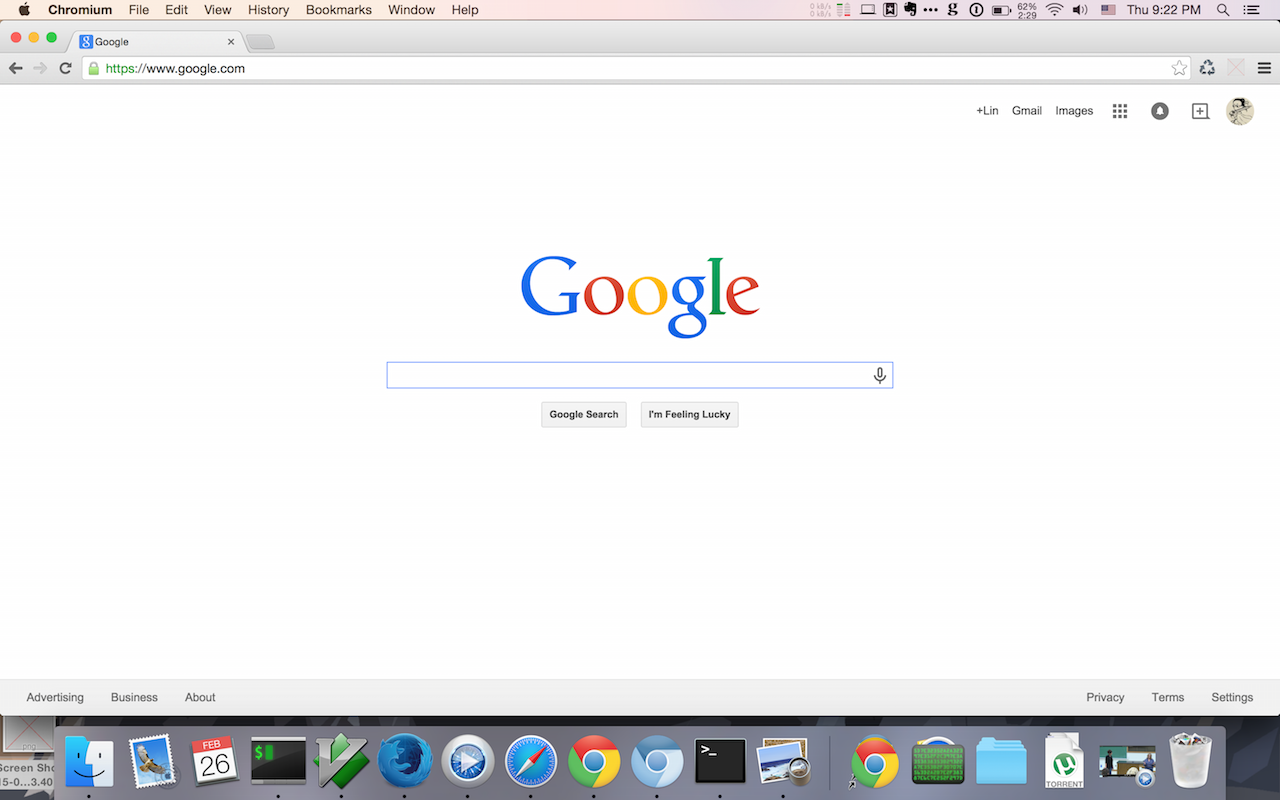Open the Chromium application menu
1280x800 pixels.
[80, 10]
